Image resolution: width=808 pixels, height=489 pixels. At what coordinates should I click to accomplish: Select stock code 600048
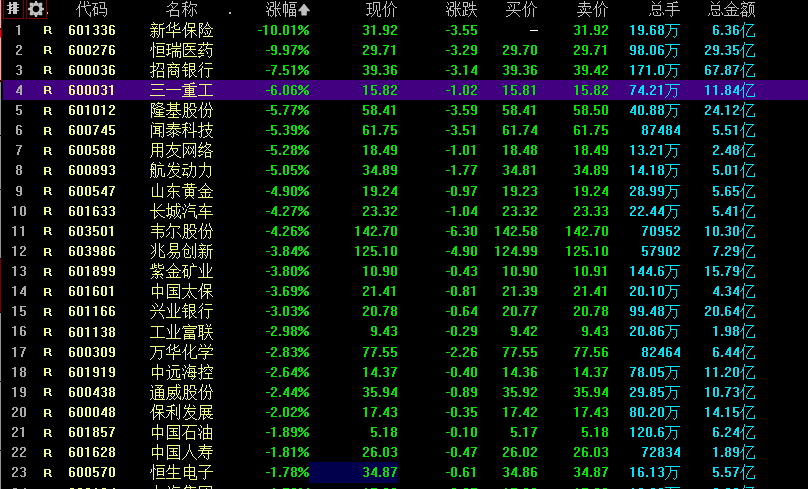92,413
